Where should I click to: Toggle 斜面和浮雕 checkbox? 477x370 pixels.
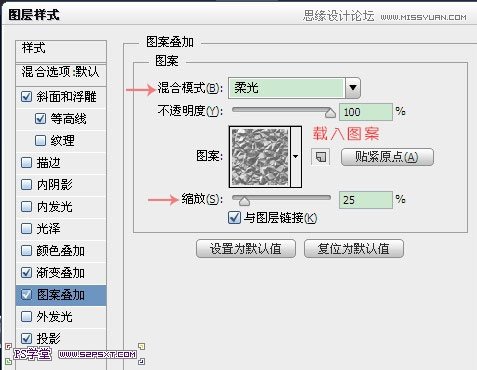click(26, 97)
